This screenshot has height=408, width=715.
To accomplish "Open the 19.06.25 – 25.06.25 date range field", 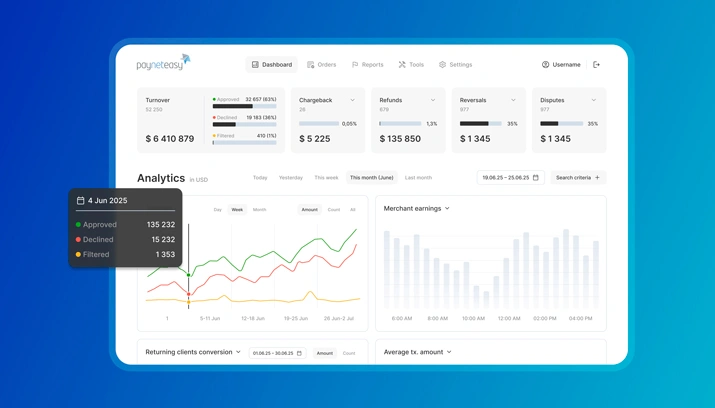I will 511,178.
